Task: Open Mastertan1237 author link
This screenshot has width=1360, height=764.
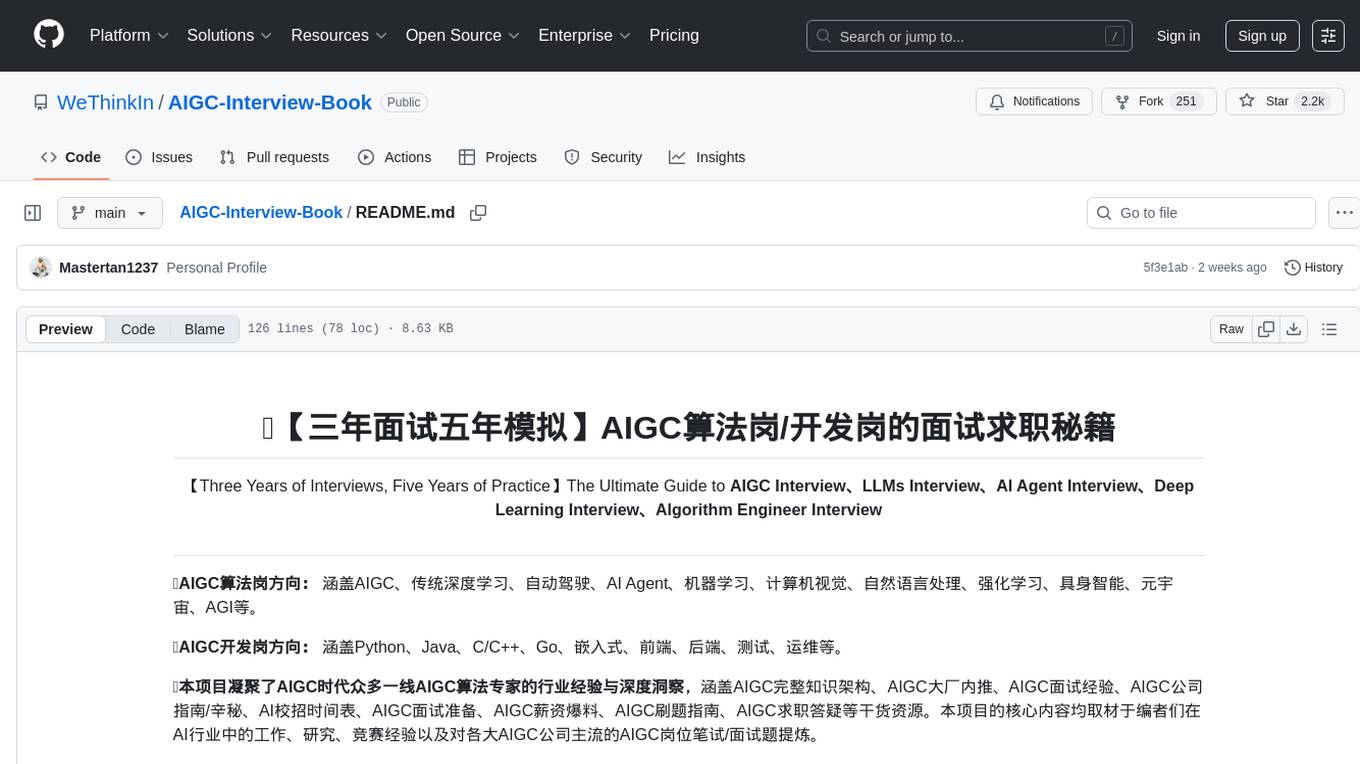Action: 108,268
